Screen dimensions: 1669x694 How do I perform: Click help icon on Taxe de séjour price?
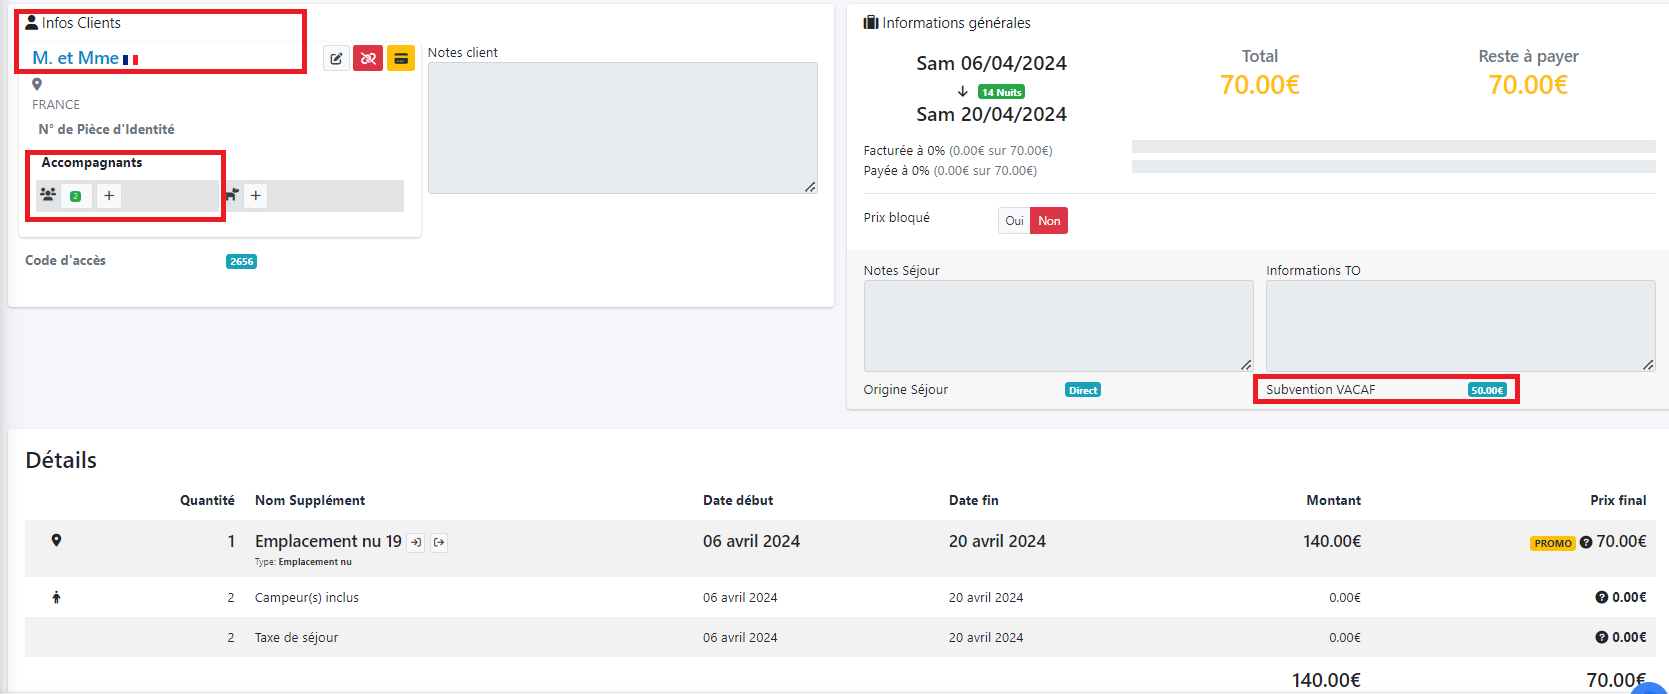pos(1601,638)
